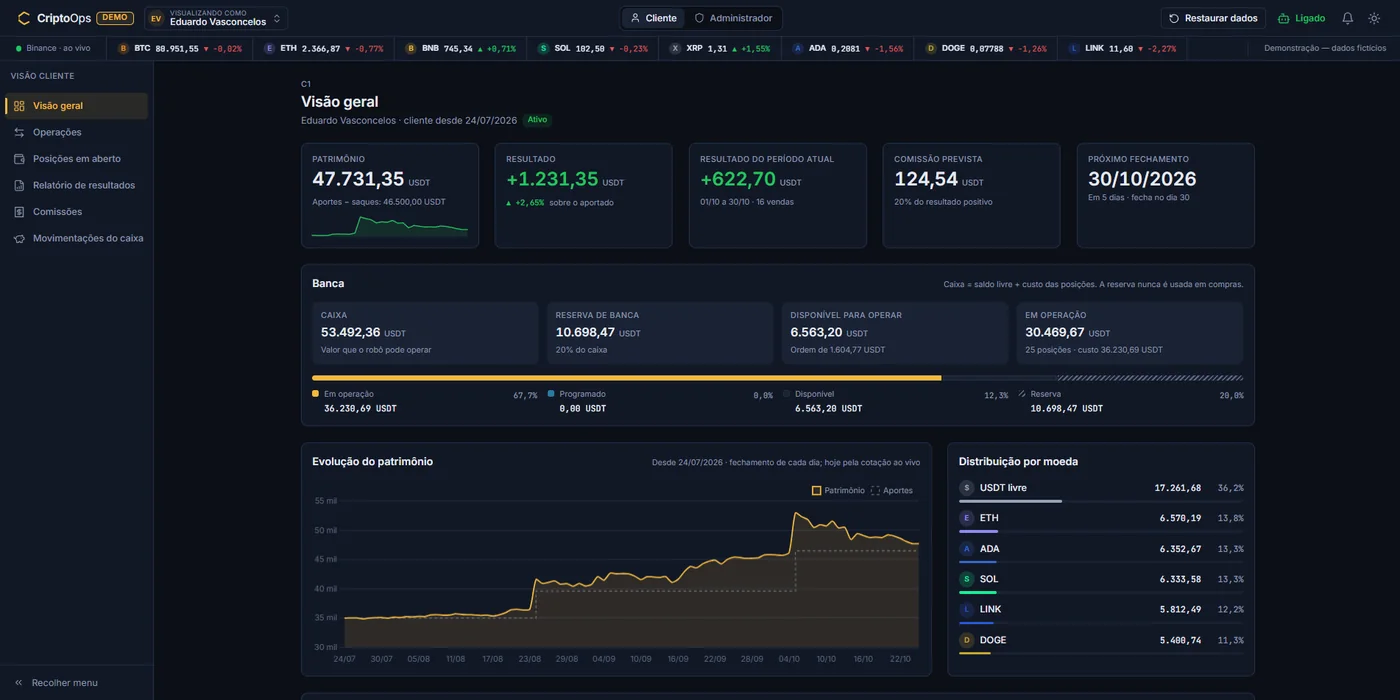Click the Banca allocation progress bar

pyautogui.click(x=778, y=378)
